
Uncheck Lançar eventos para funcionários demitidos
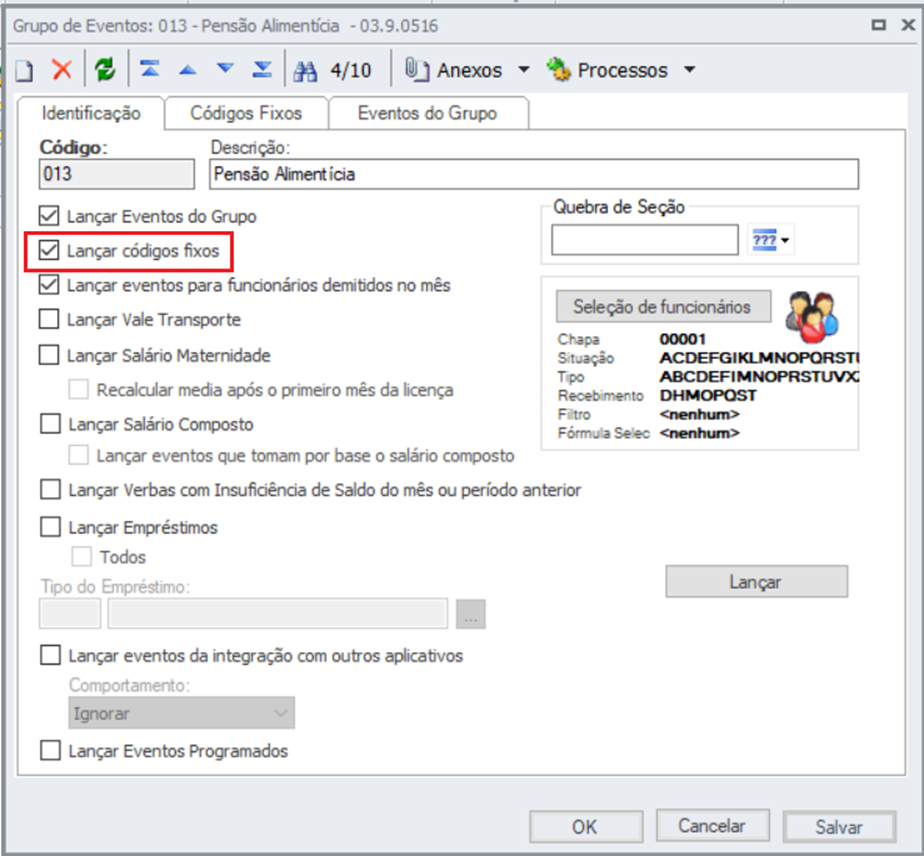(x=49, y=285)
